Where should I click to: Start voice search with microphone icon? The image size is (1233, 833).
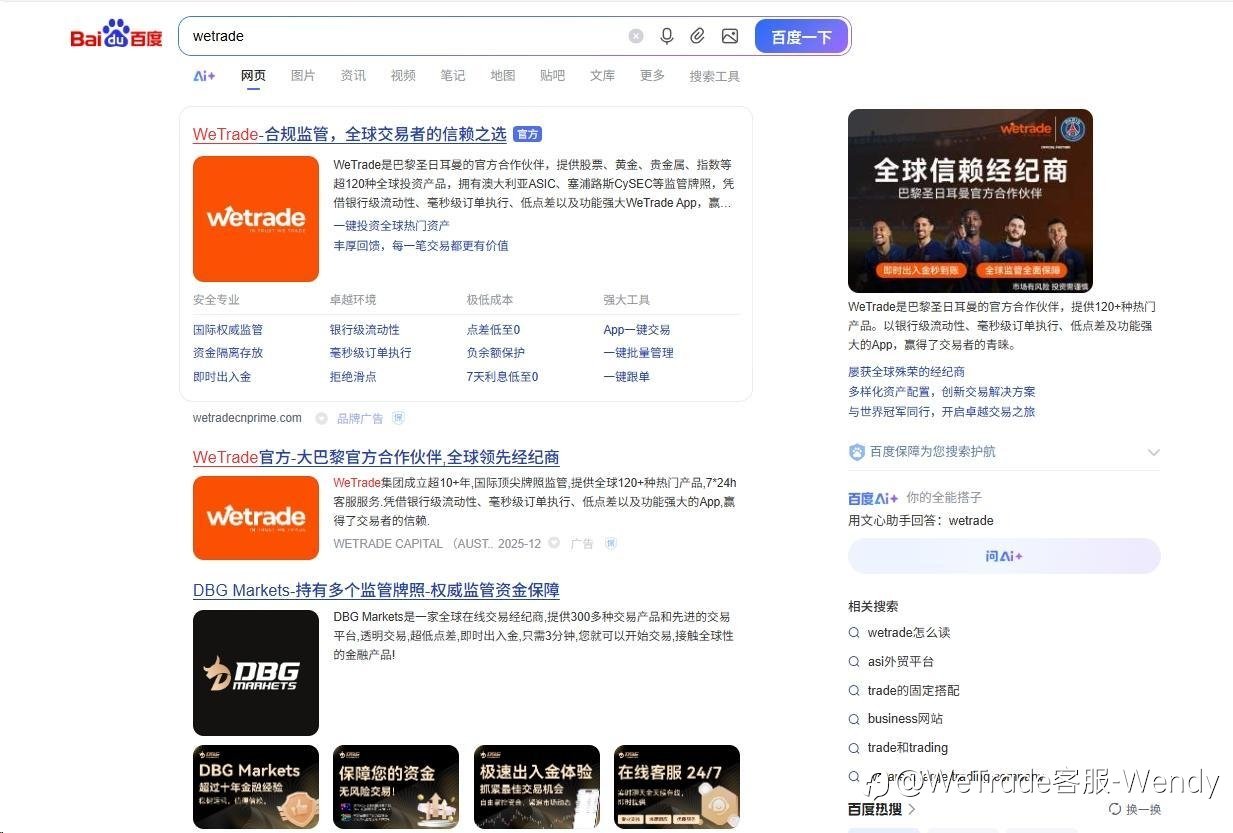pyautogui.click(x=667, y=36)
